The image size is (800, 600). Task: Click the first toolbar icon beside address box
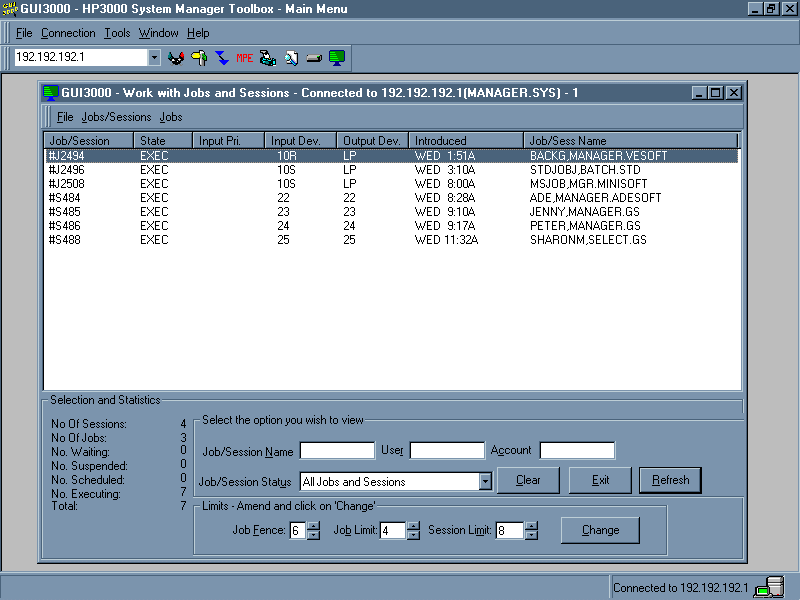[x=176, y=58]
